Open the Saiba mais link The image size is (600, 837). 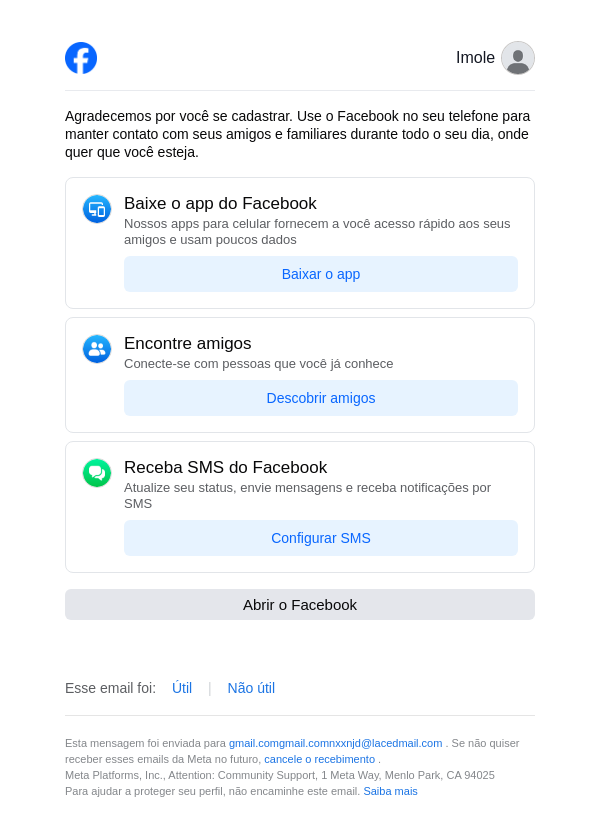coord(390,791)
